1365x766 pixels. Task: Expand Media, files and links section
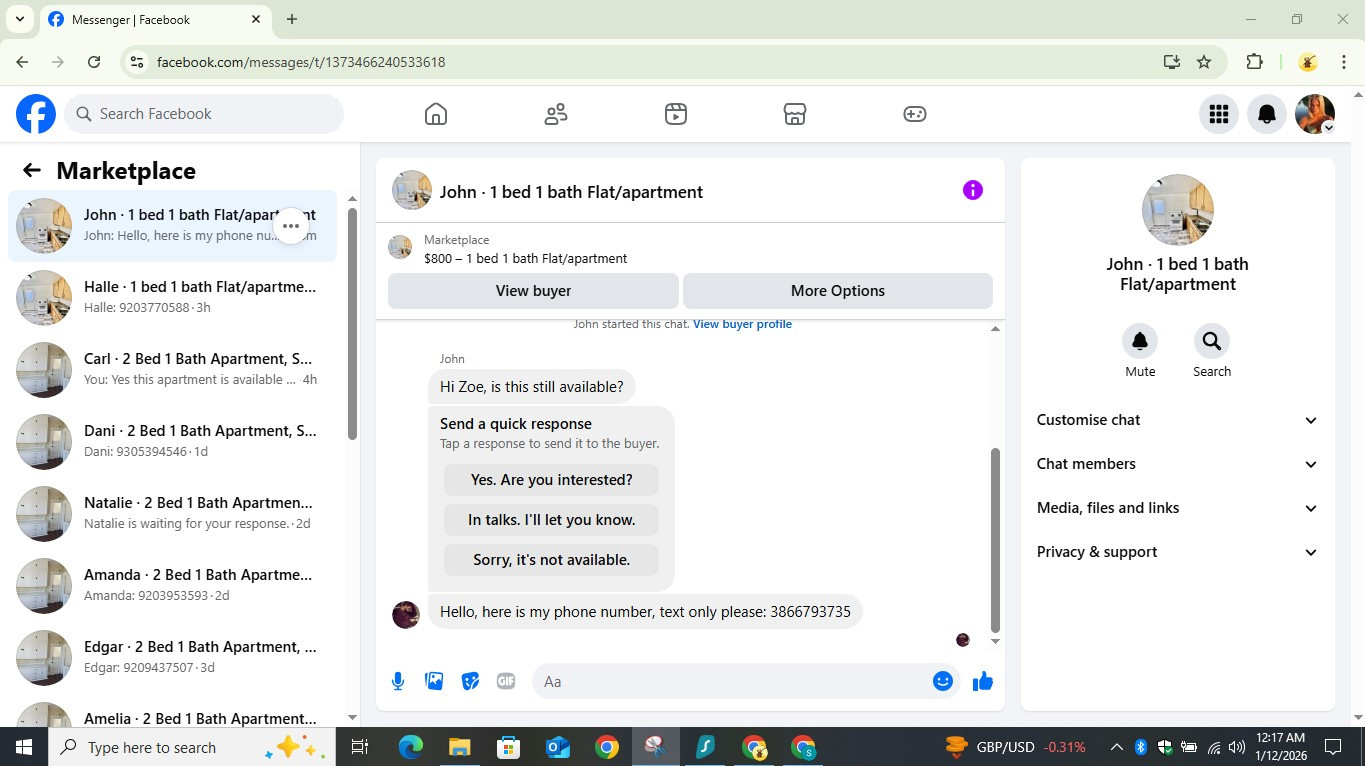[x=1178, y=508]
